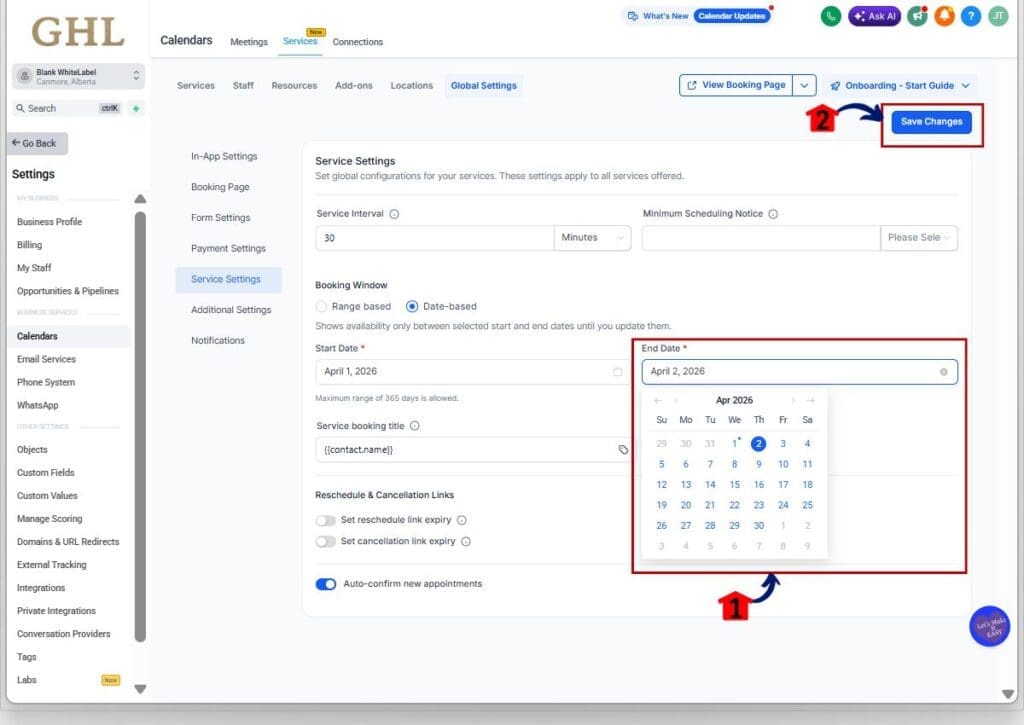Click the info icon beside Service Interval
The image size is (1024, 725).
[394, 214]
